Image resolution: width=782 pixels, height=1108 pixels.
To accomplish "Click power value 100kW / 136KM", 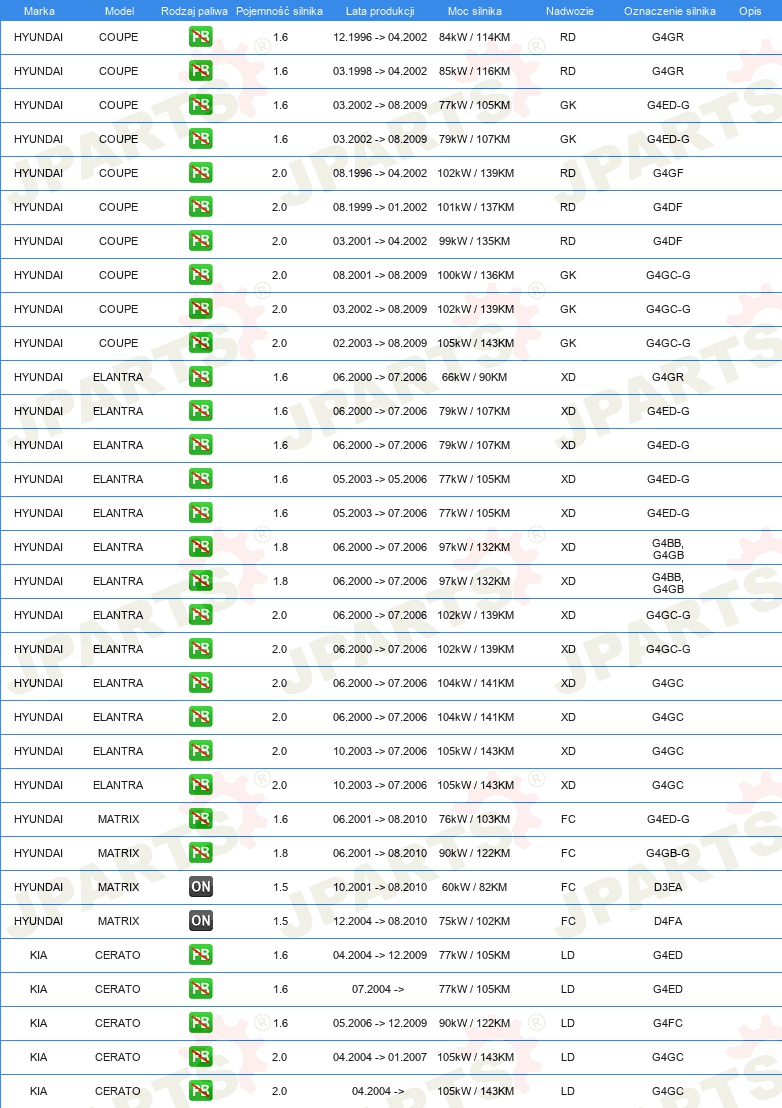I will coord(475,275).
